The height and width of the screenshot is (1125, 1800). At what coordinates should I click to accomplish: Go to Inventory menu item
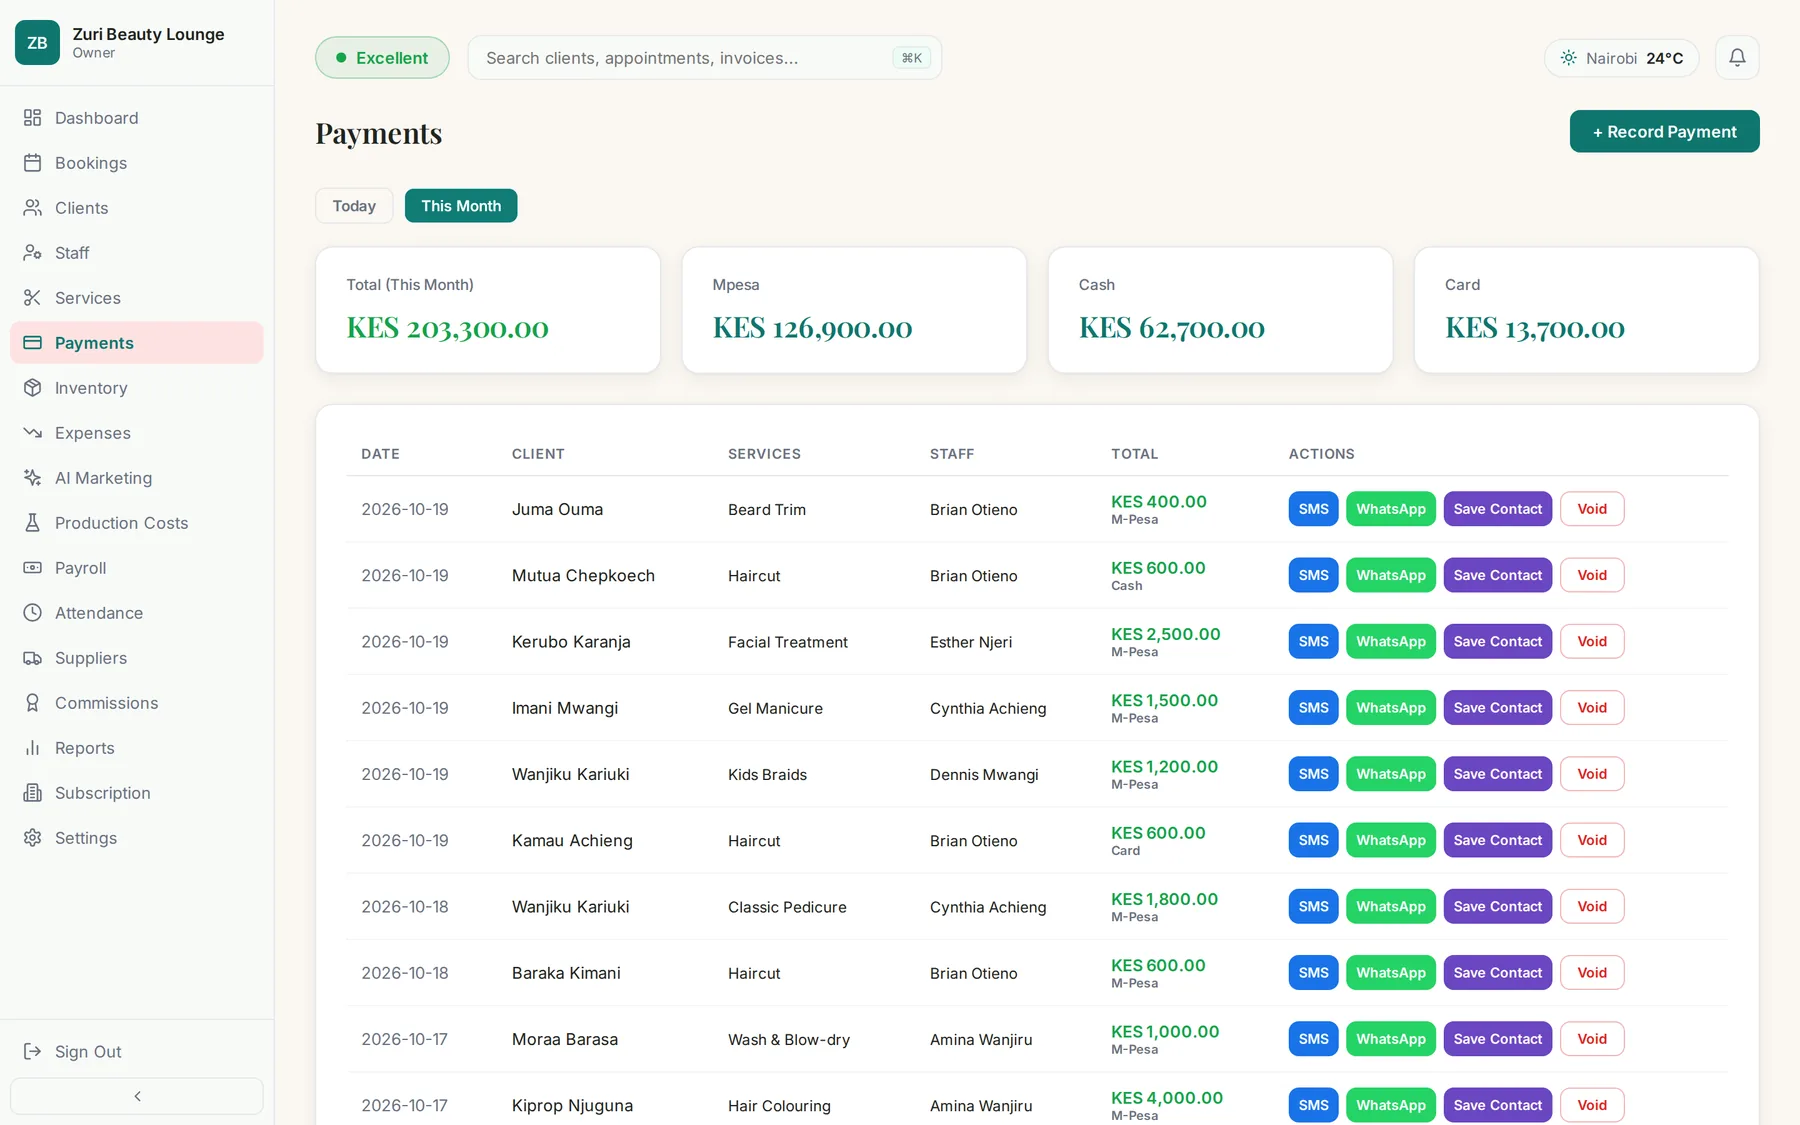(x=137, y=388)
